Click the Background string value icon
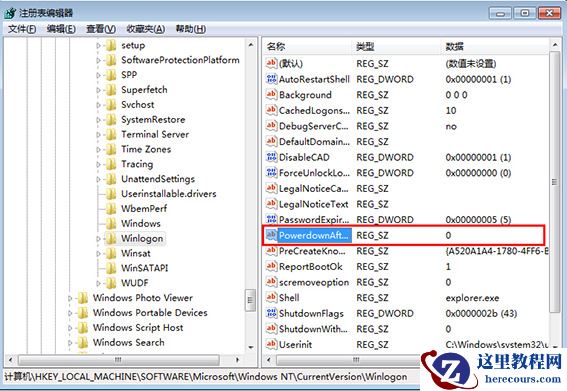Viewport: 567px width, 391px height. (271, 94)
